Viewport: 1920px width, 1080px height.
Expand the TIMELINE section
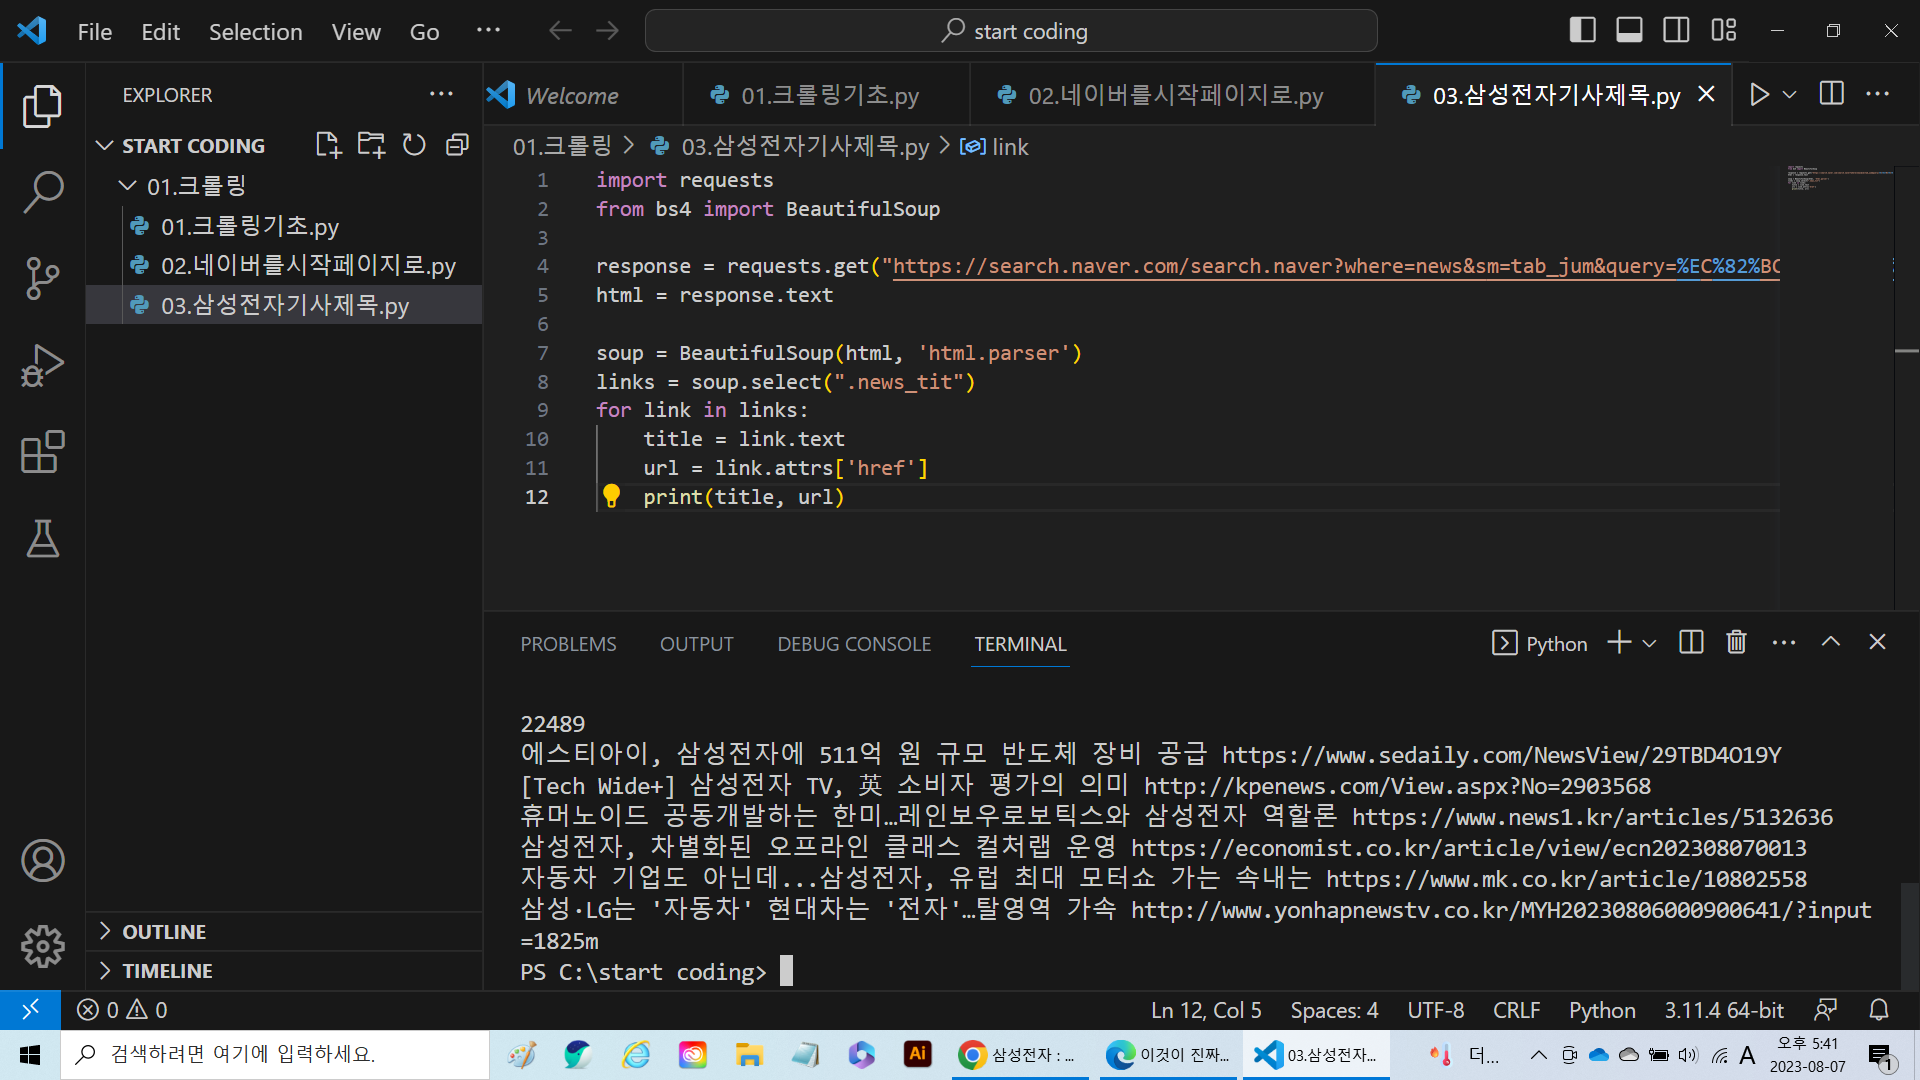167,969
